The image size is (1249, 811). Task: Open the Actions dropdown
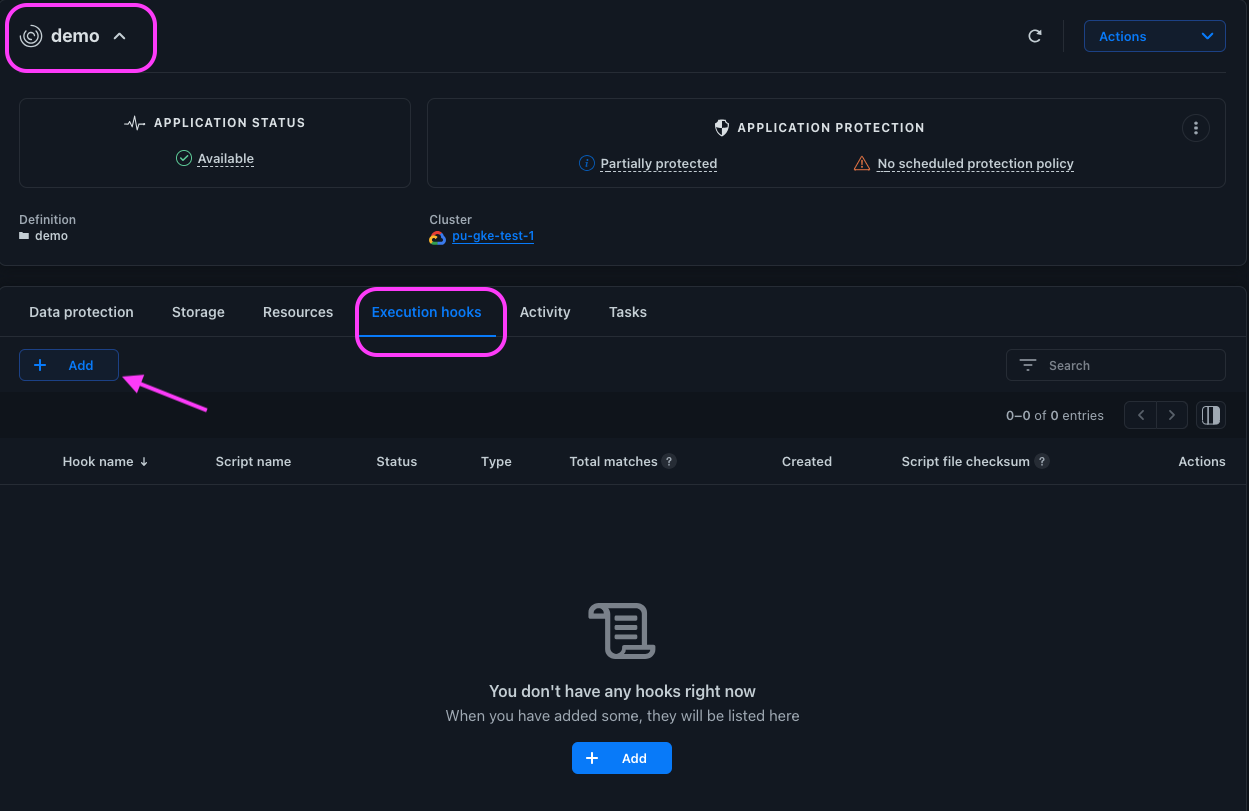(x=1154, y=35)
